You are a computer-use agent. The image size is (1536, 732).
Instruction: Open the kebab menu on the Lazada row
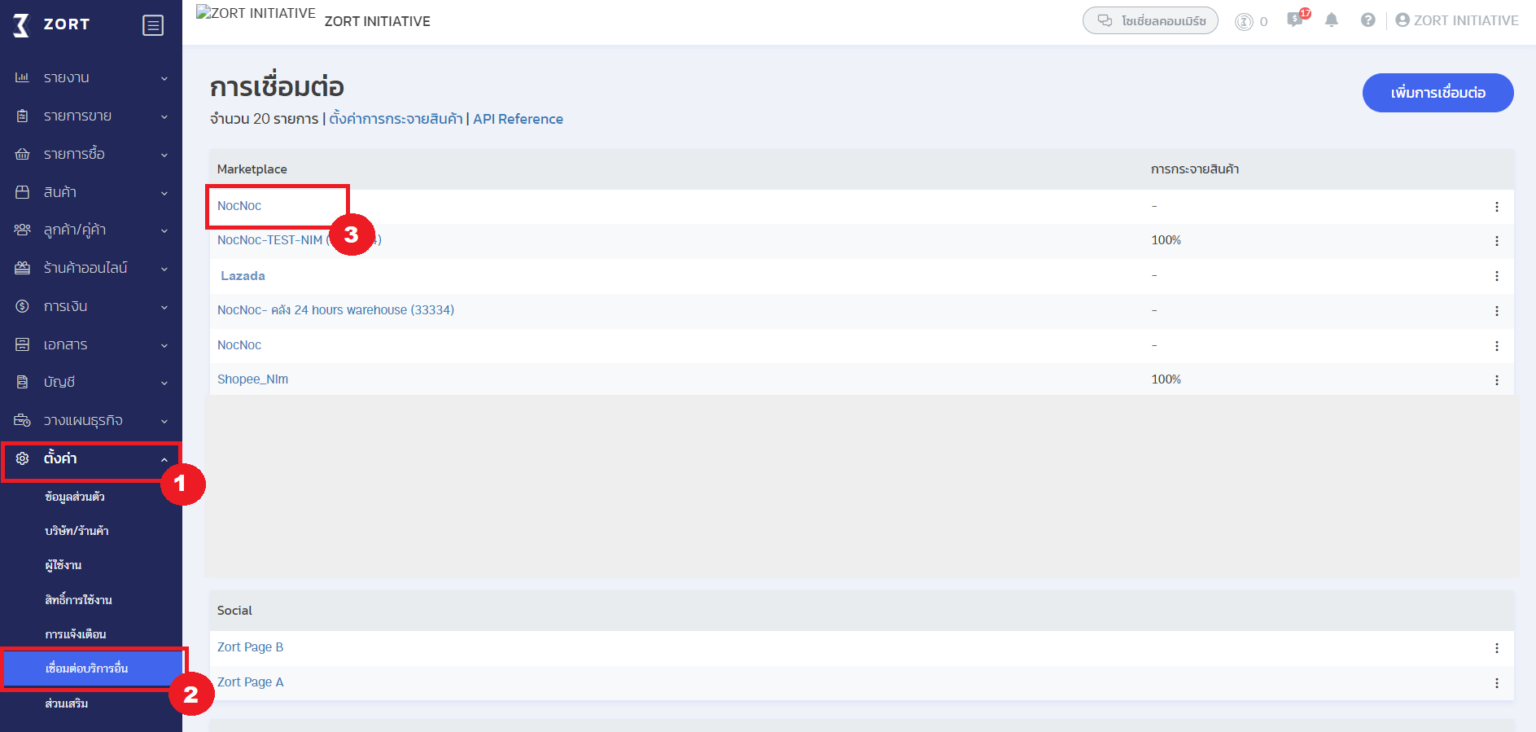pyautogui.click(x=1497, y=275)
